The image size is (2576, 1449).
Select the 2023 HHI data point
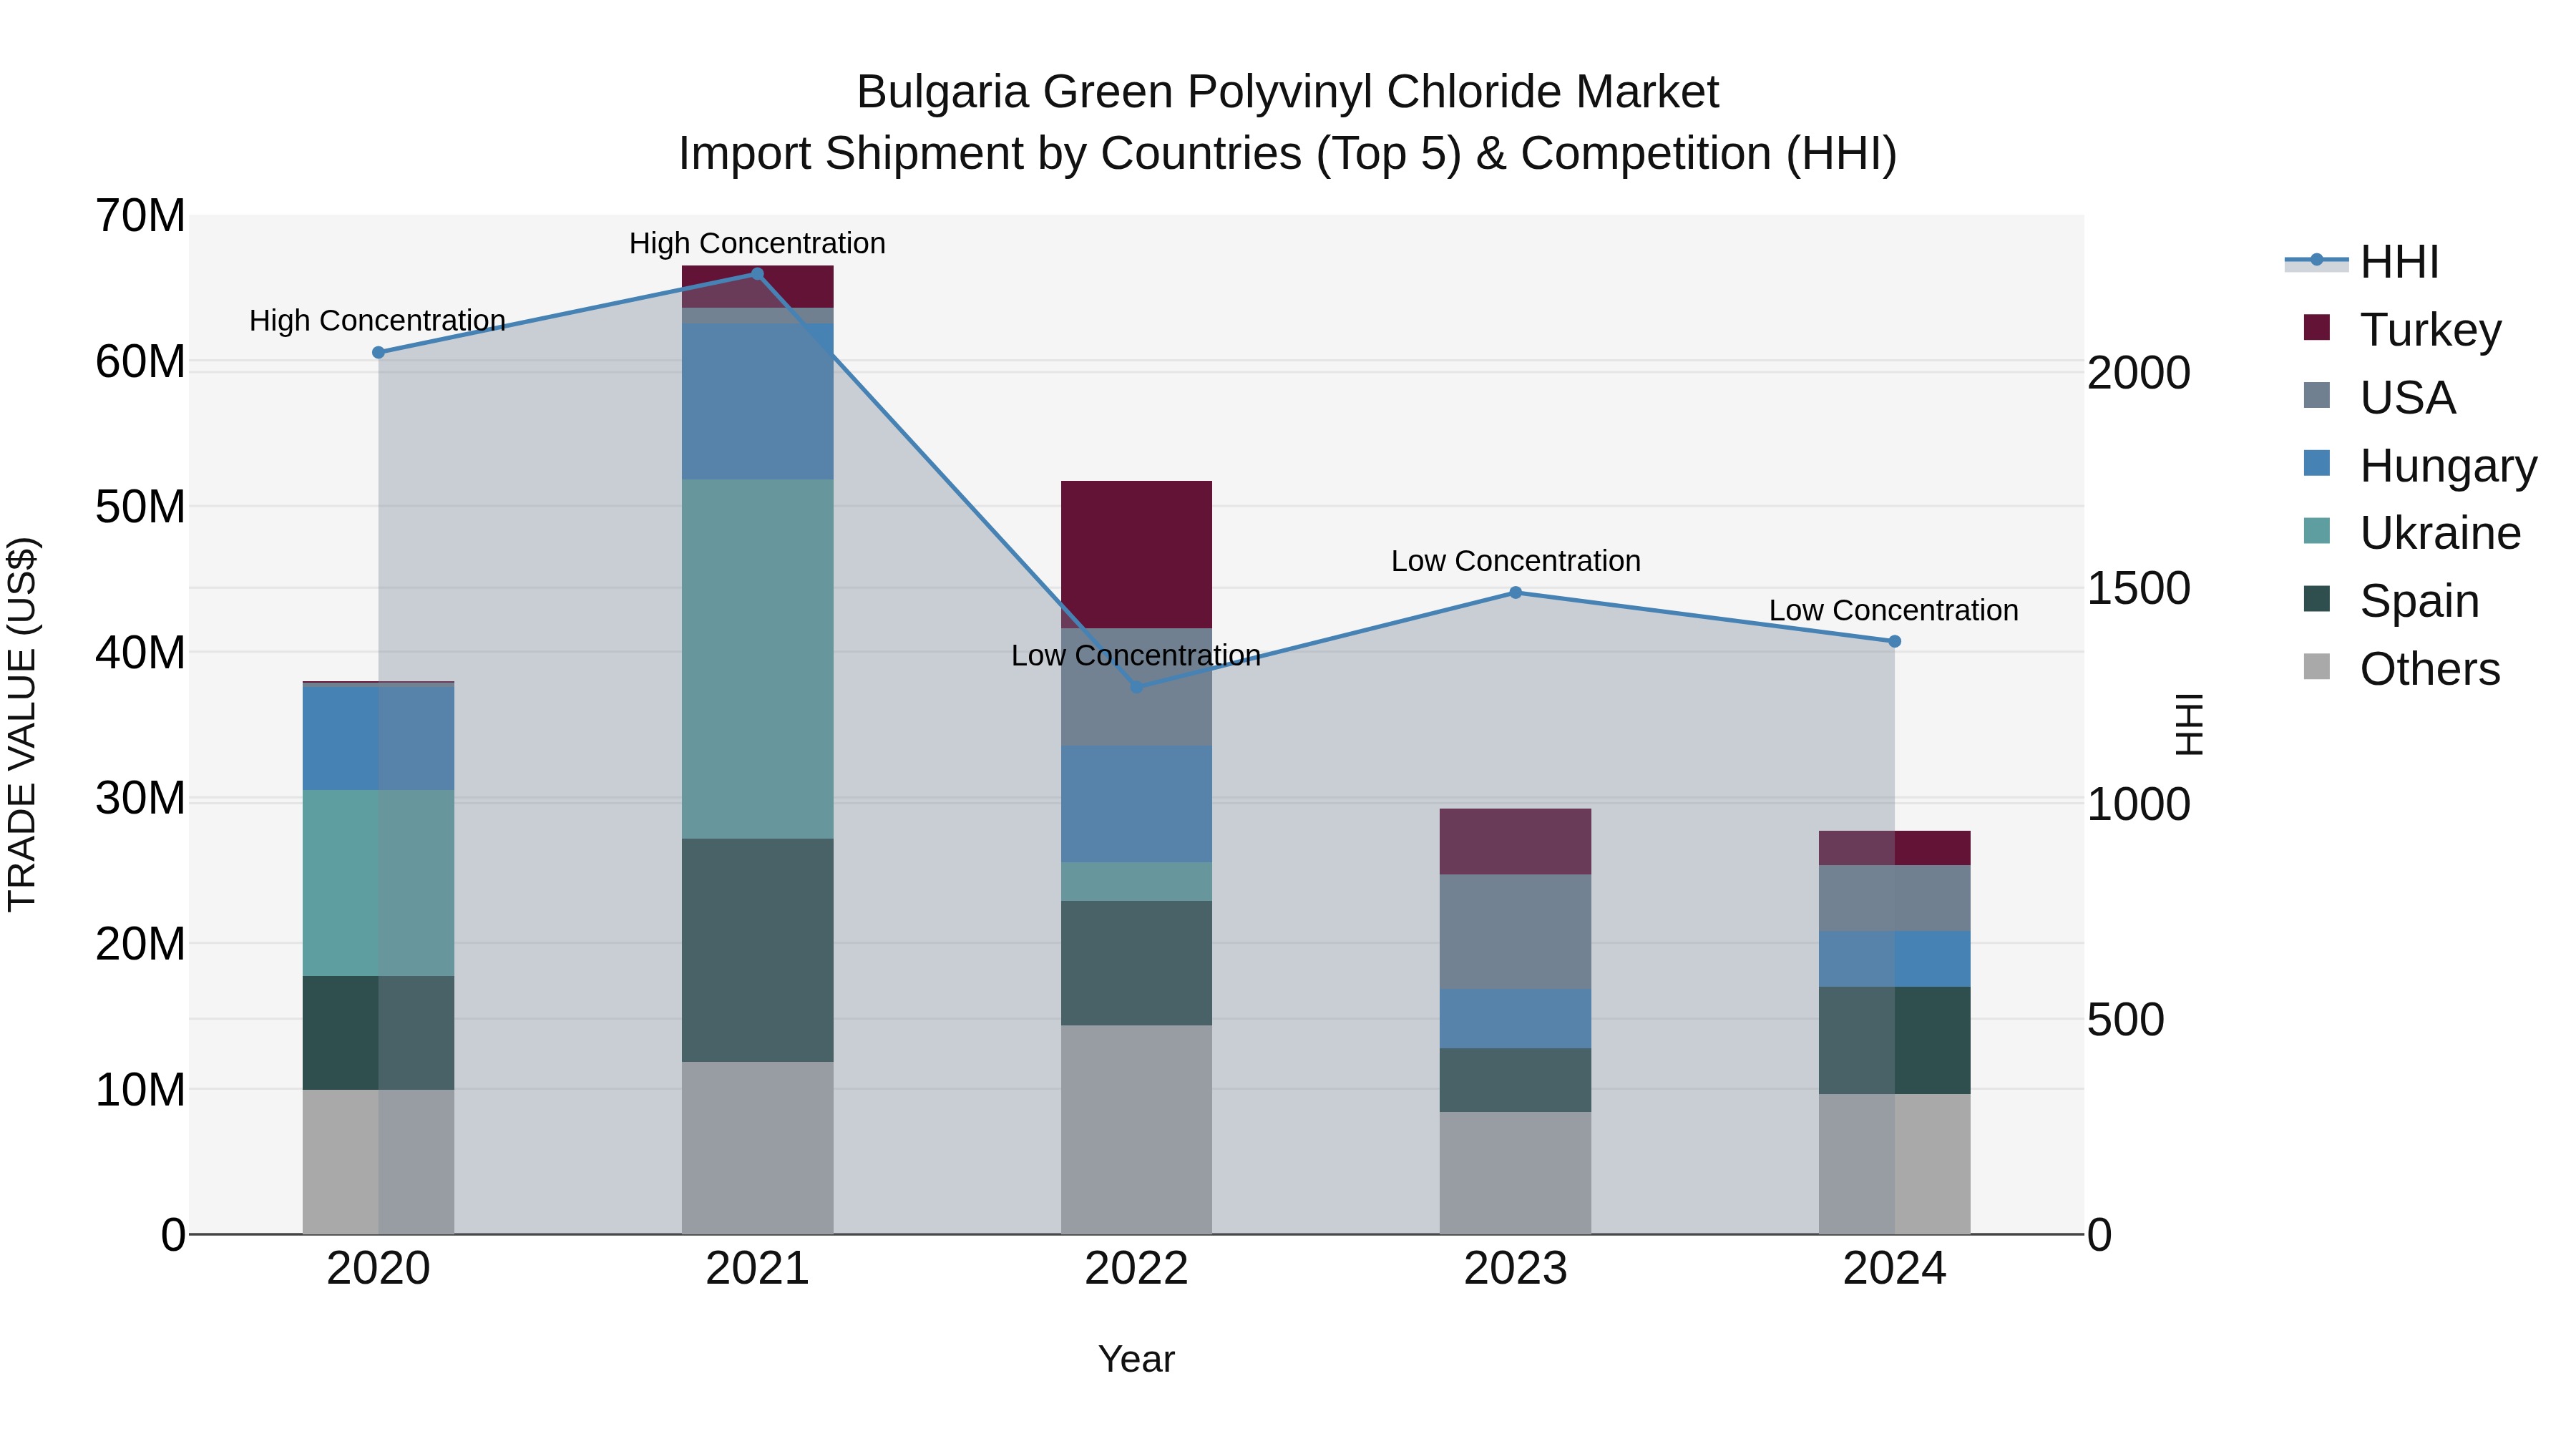tap(1515, 593)
